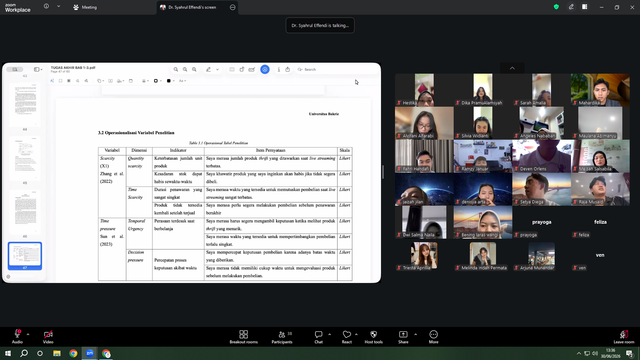This screenshot has width=640, height=360.
Task: Click the green encryption shield icon
Action: (x=556, y=7)
